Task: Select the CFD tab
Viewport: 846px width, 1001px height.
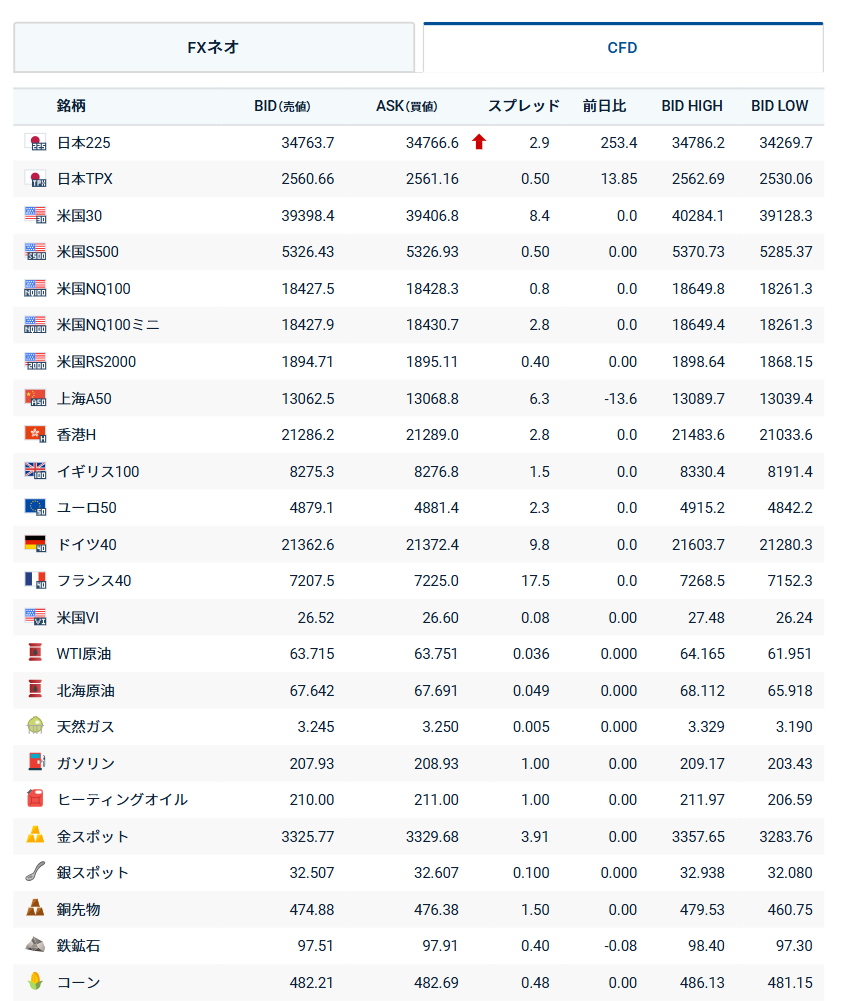Action: (622, 47)
